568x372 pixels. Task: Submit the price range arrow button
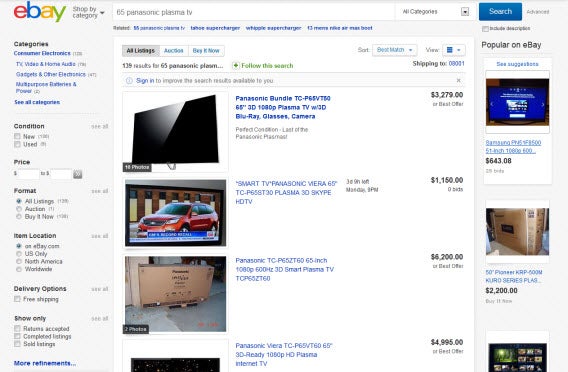click(78, 174)
